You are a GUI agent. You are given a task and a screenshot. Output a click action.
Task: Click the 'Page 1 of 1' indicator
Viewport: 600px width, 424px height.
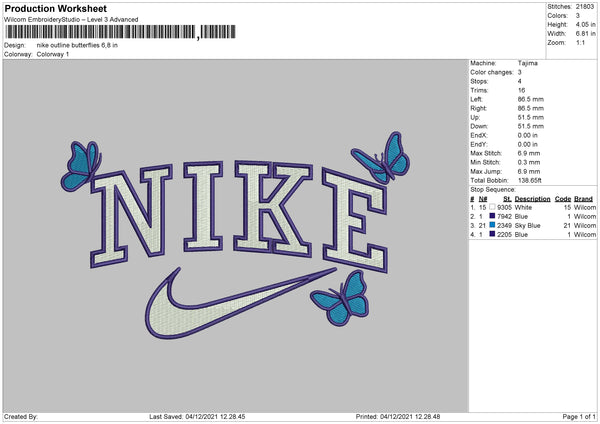(x=579, y=417)
